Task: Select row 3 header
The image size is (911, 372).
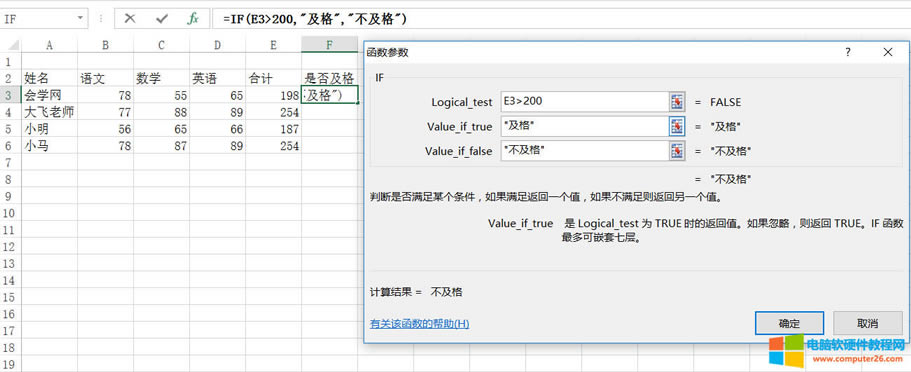Action: pyautogui.click(x=10, y=95)
